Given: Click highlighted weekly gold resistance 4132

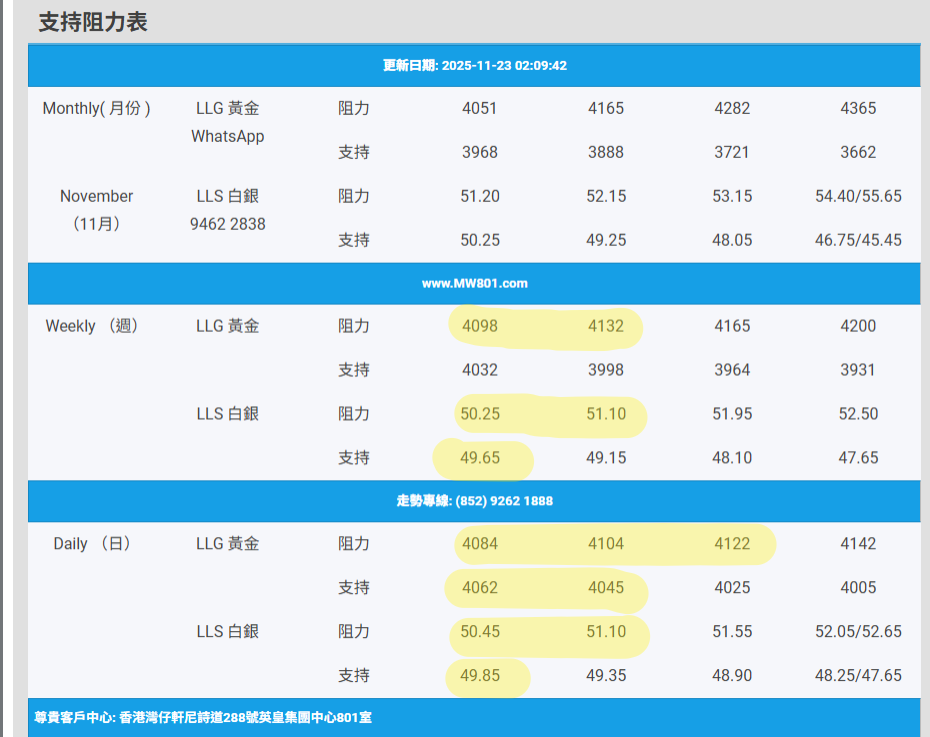Looking at the screenshot, I should coord(606,326).
